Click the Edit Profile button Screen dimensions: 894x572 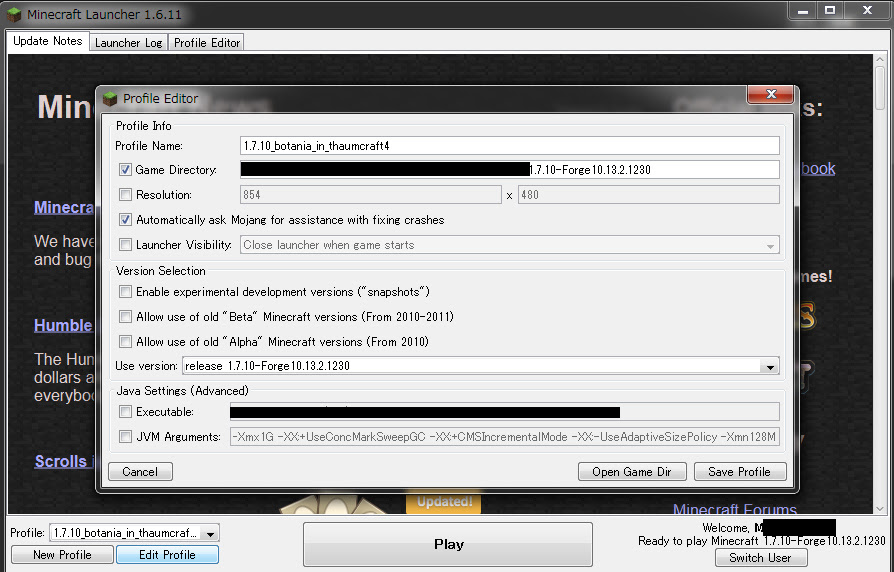point(168,555)
